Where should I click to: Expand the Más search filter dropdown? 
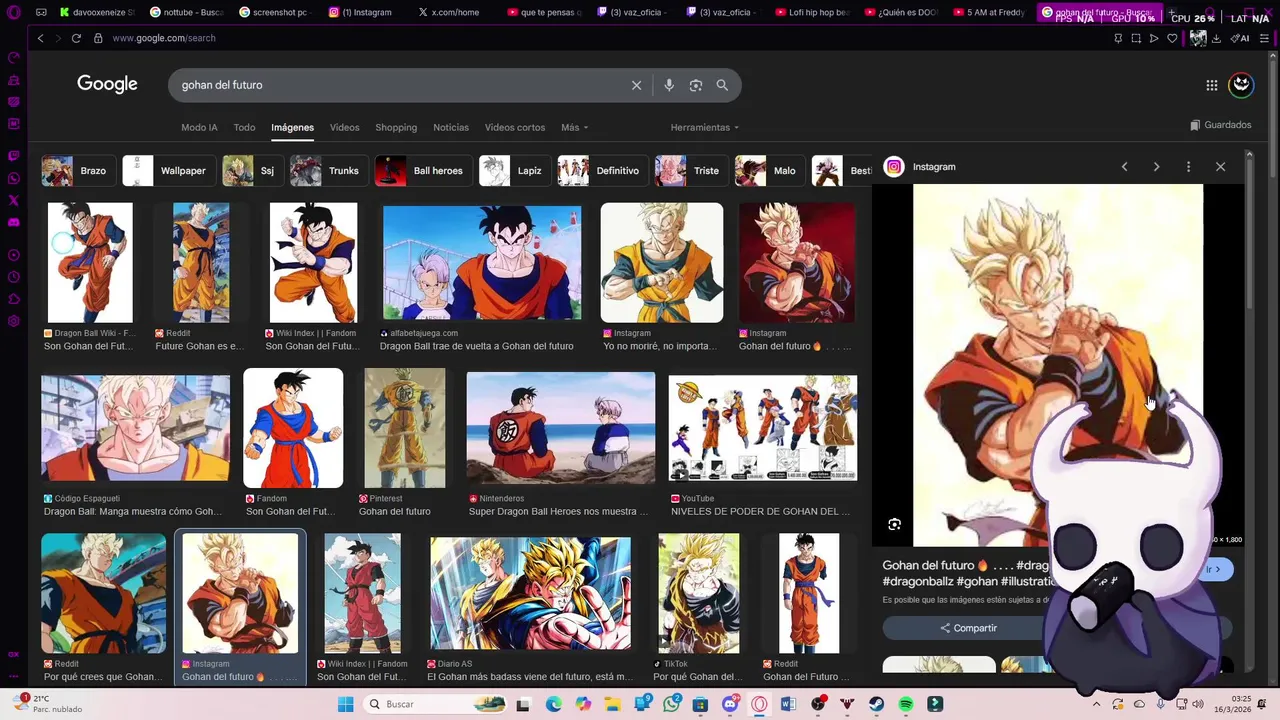[x=574, y=128]
